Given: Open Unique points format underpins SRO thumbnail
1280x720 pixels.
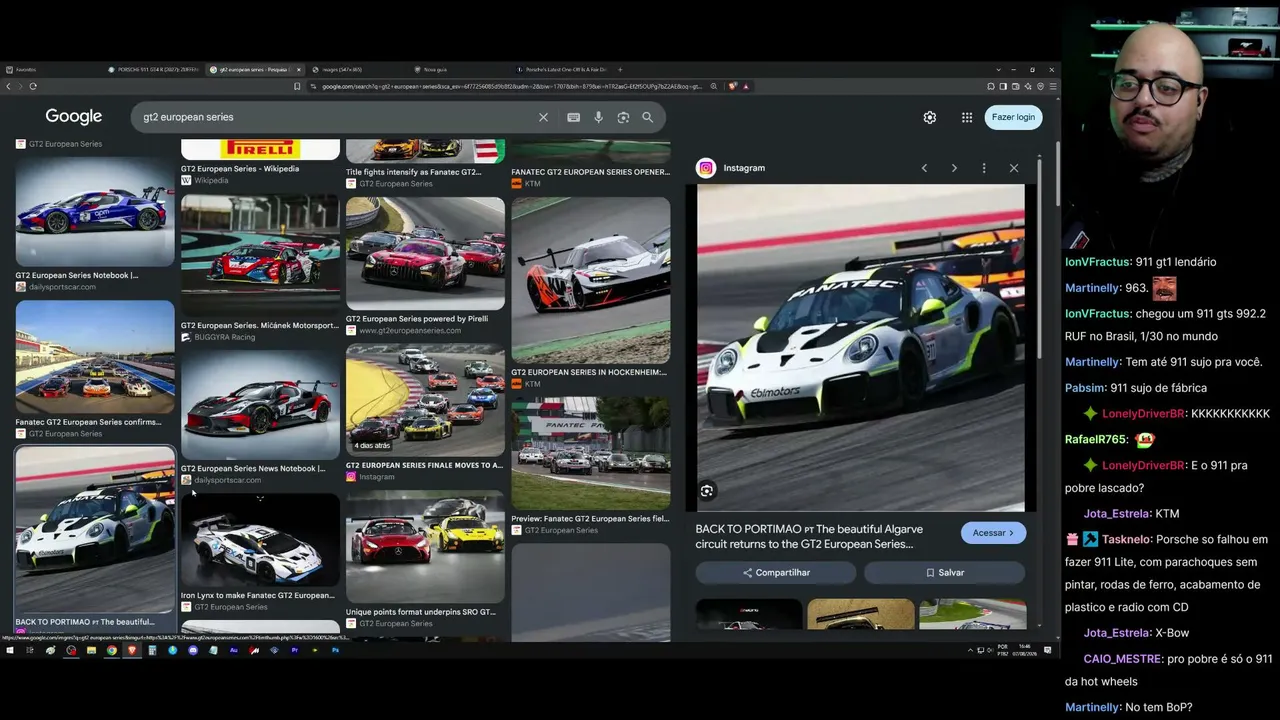Looking at the screenshot, I should pyautogui.click(x=425, y=547).
